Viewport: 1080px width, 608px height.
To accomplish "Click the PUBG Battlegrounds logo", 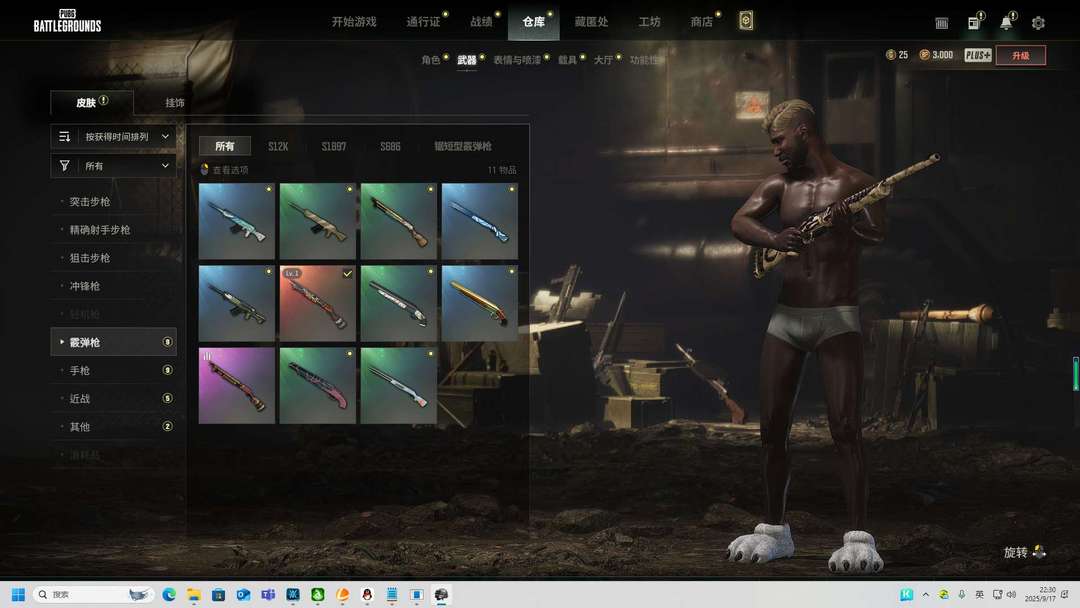I will (x=67, y=21).
